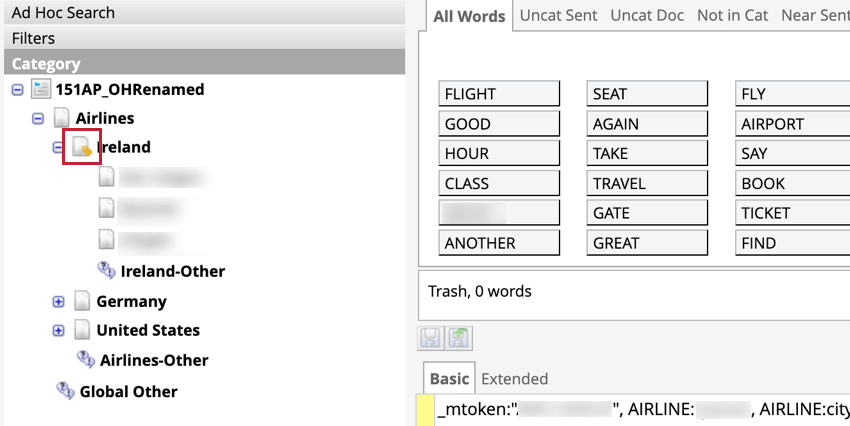Image resolution: width=850 pixels, height=426 pixels.
Task: Open the Filters panel header
Action: [x=200, y=38]
